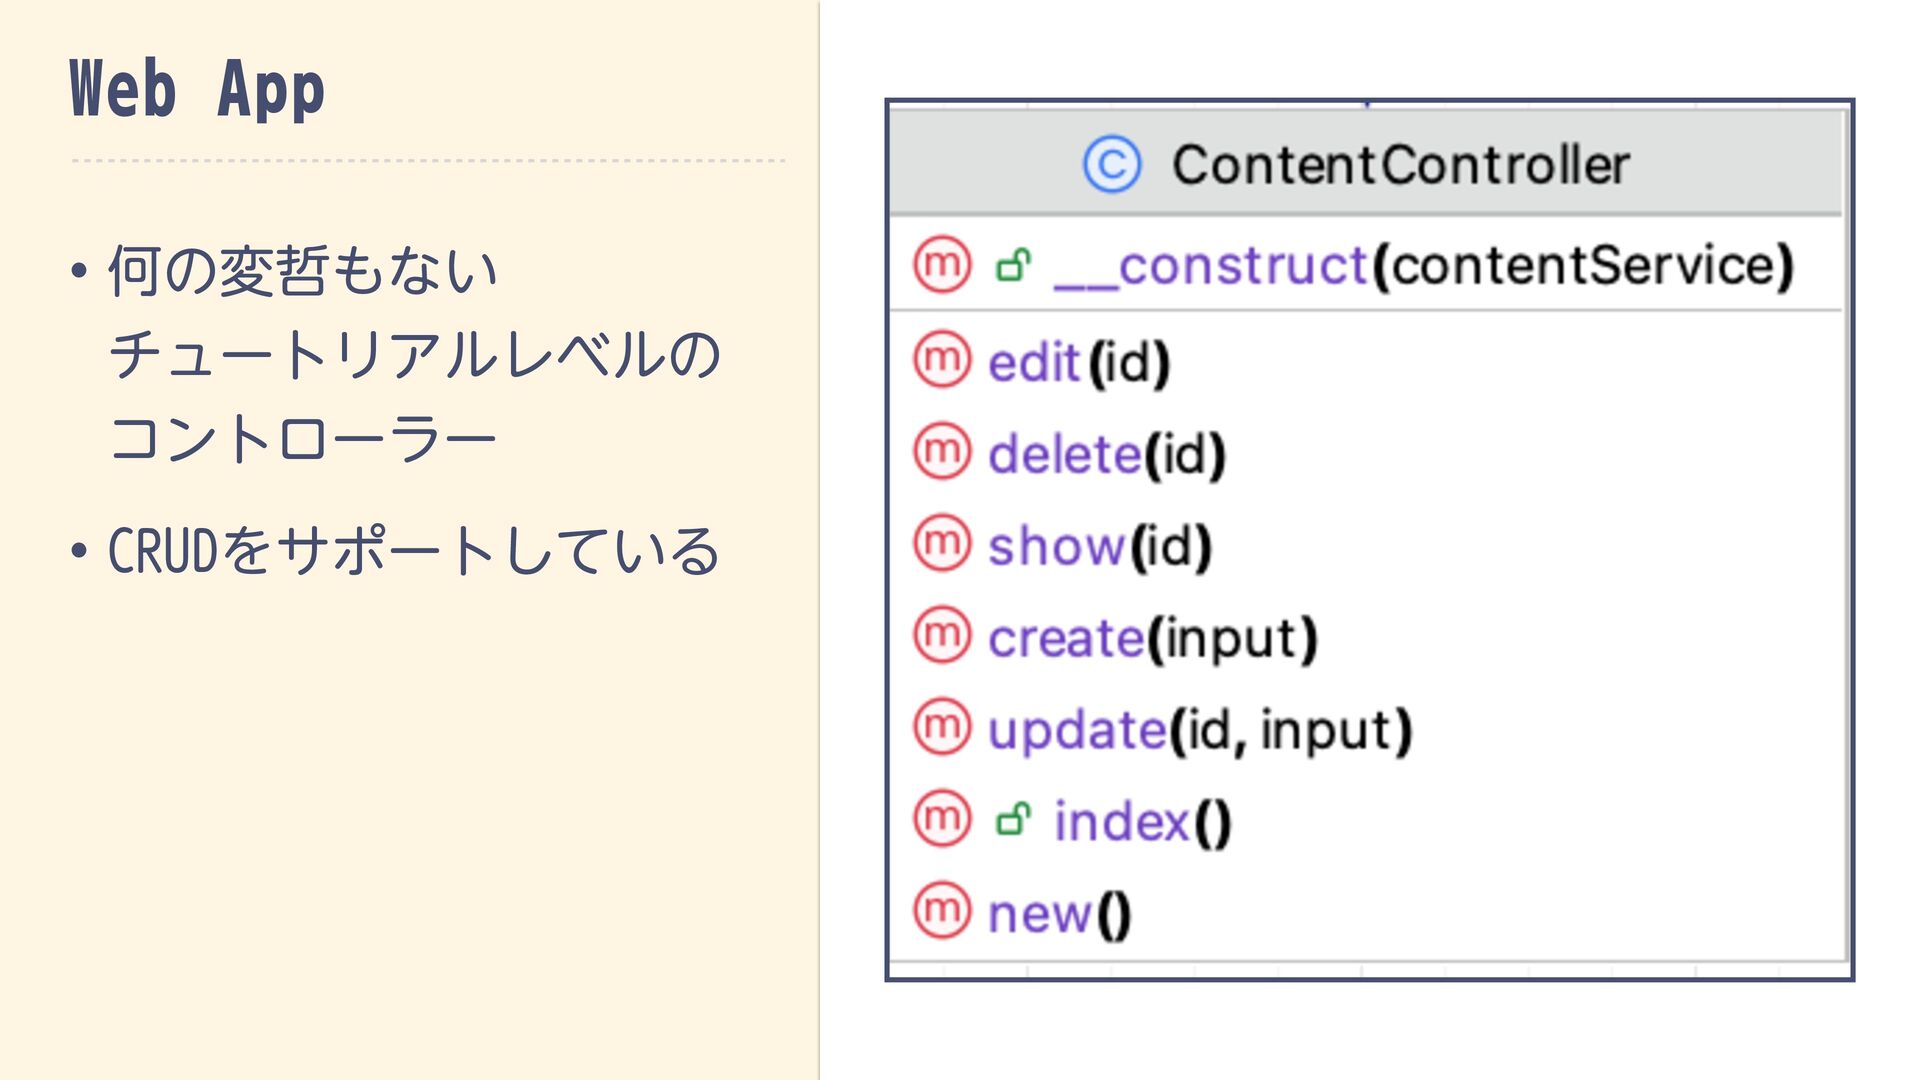Click the method icon next to delete(id)
The height and width of the screenshot is (1080, 1920).
(x=942, y=452)
